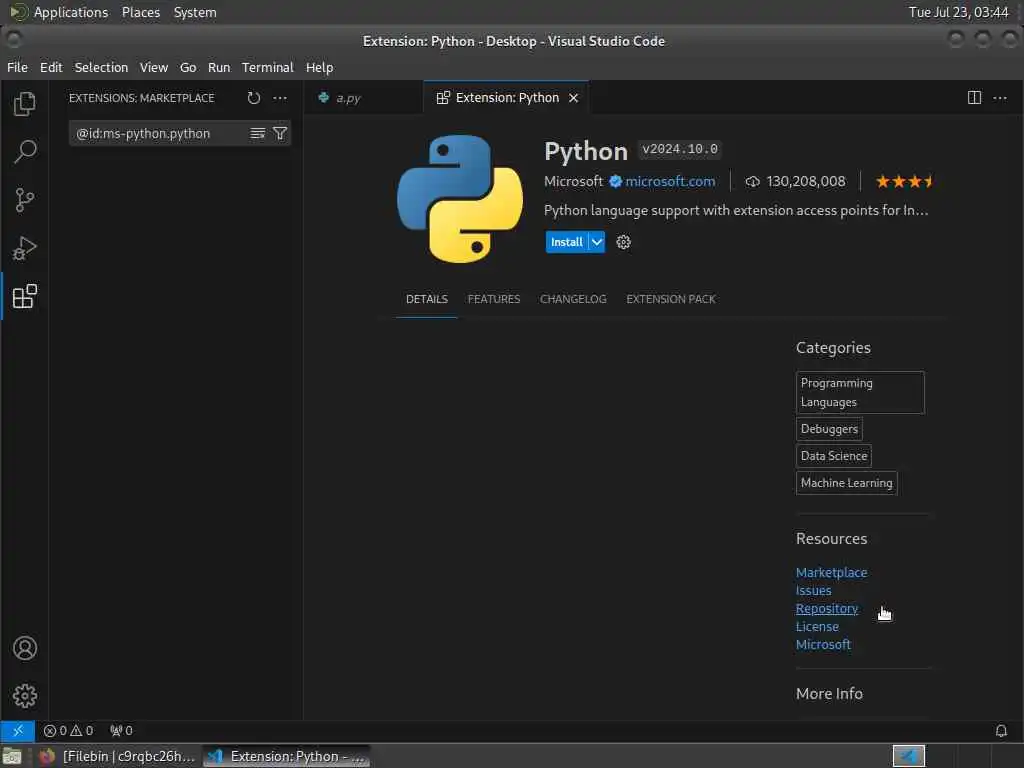This screenshot has width=1024, height=768.
Task: Open notifications bell in status bar
Action: pyautogui.click(x=1000, y=730)
